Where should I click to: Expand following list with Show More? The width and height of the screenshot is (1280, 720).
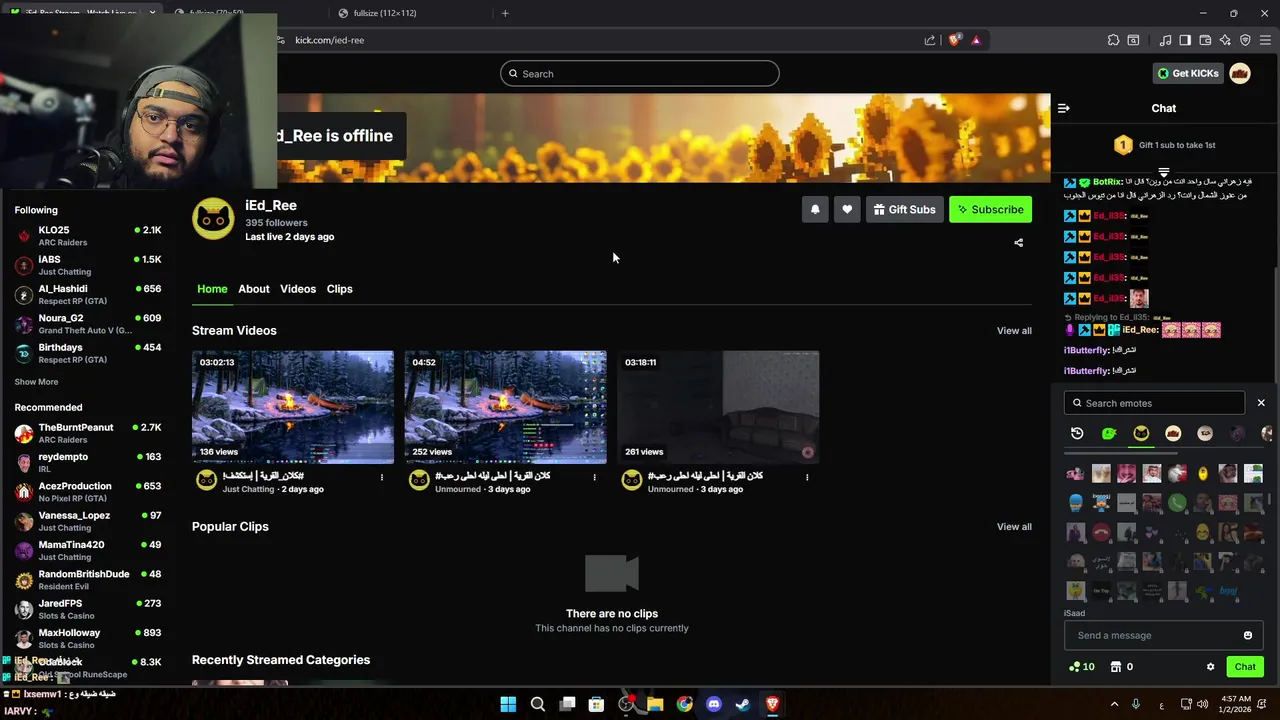[x=36, y=382]
